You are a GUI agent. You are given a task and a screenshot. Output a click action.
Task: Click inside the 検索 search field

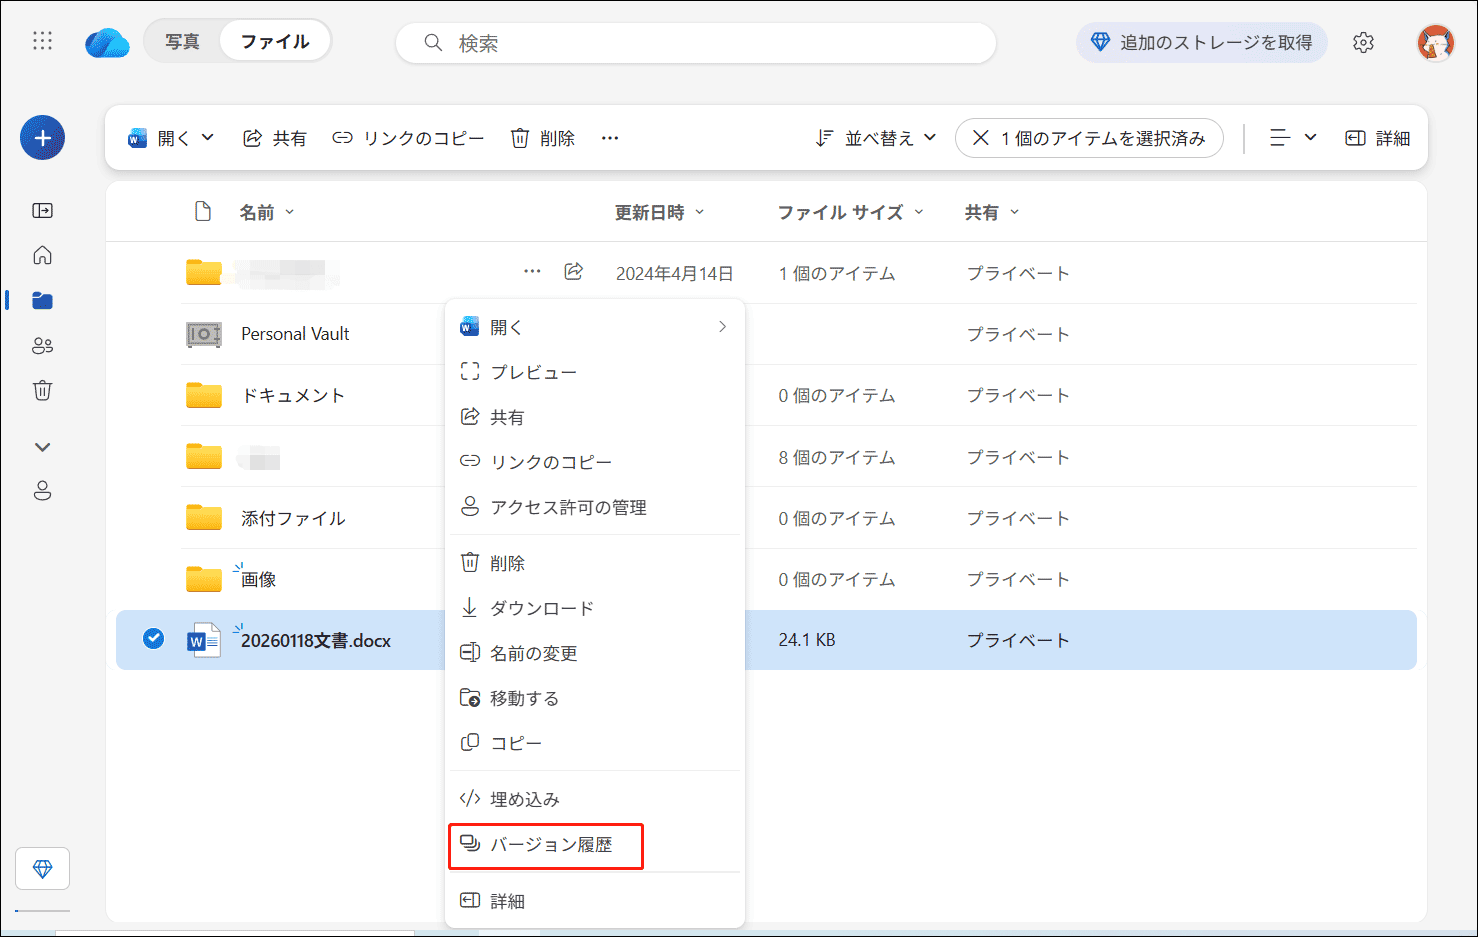coord(696,43)
